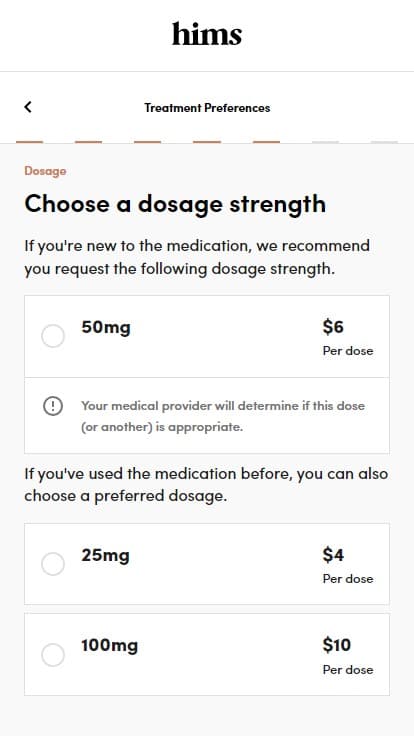This screenshot has height=736, width=414.
Task: Click the $6 per dose price
Action: tap(348, 338)
